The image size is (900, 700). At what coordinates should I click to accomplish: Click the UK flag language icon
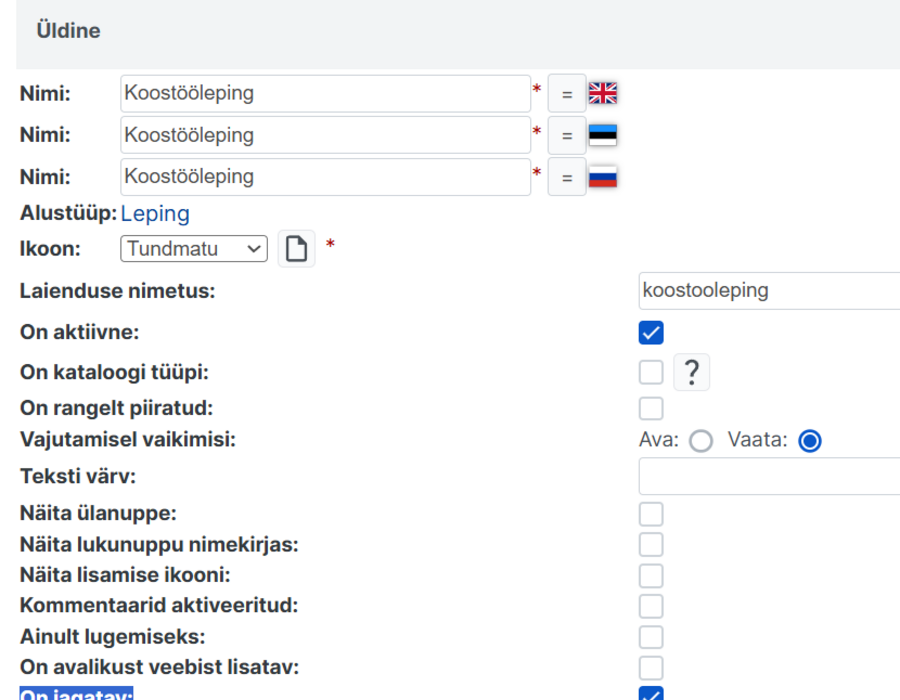point(603,93)
